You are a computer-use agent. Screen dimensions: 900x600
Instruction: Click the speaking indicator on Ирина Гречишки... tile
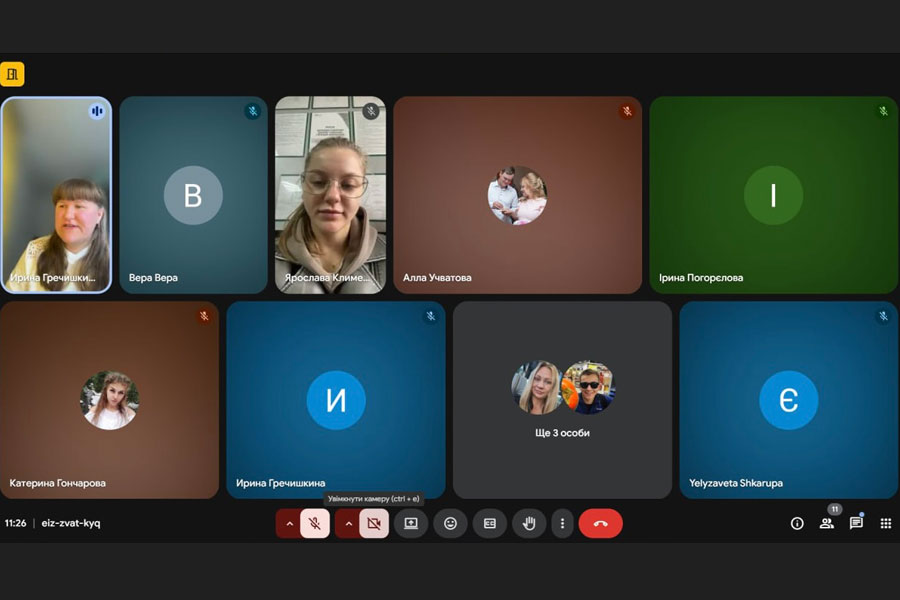[97, 111]
